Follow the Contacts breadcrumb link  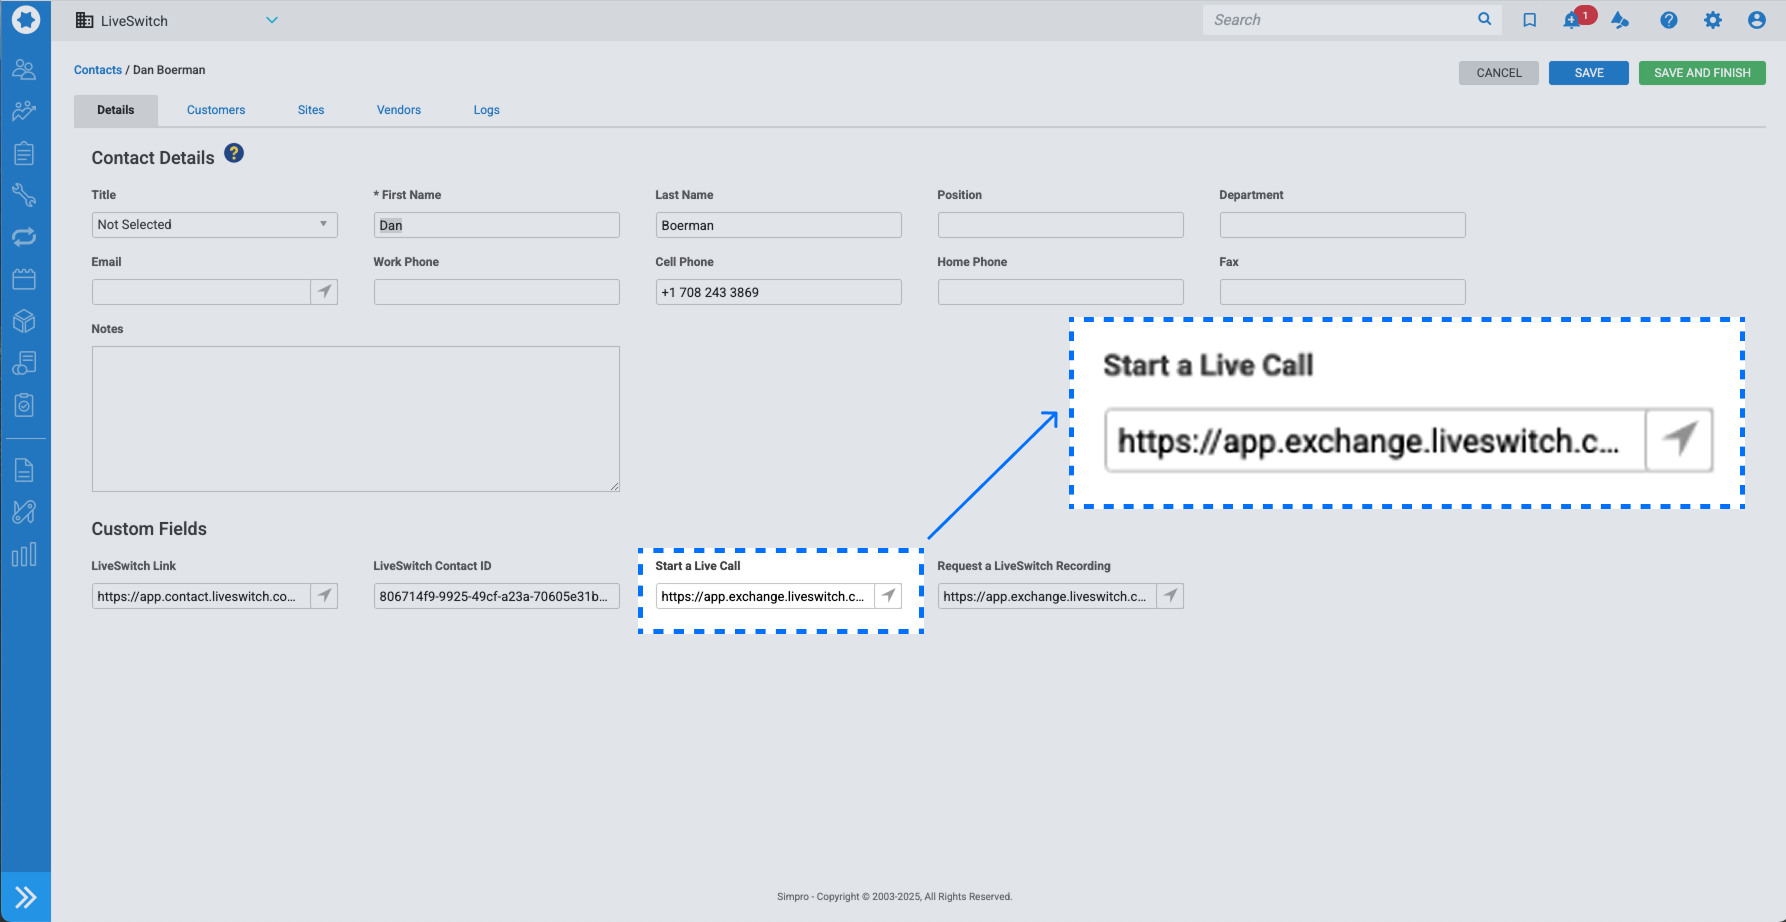tap(98, 70)
